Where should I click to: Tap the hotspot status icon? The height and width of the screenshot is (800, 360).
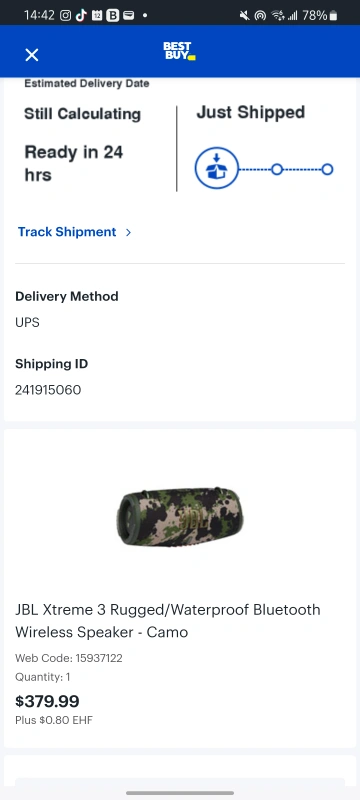coord(260,15)
